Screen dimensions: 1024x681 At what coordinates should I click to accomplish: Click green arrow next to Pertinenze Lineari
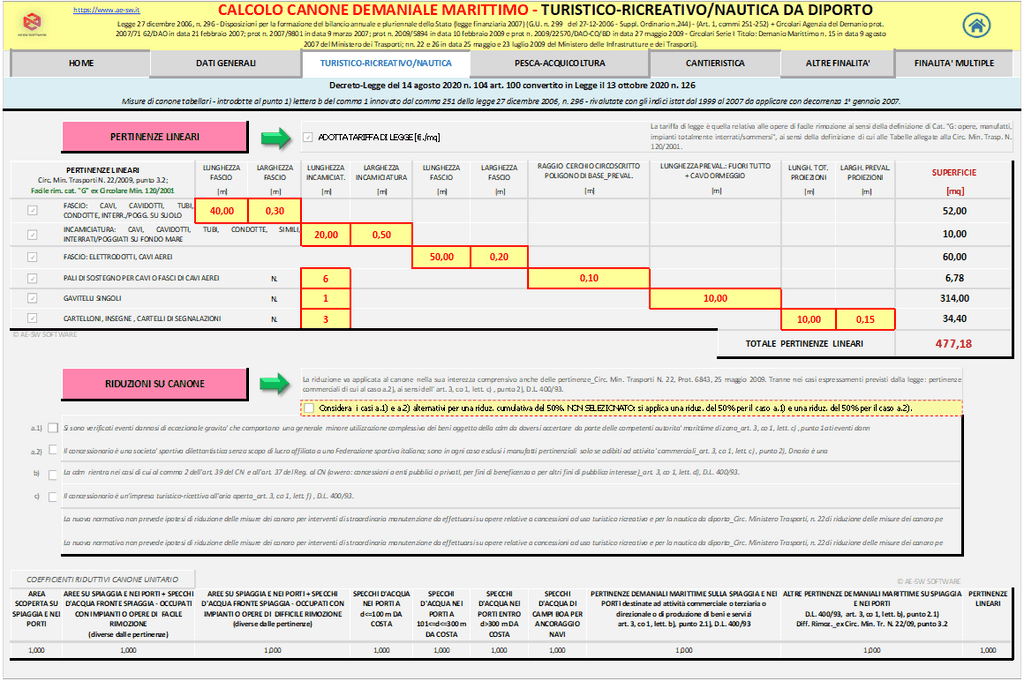[274, 137]
